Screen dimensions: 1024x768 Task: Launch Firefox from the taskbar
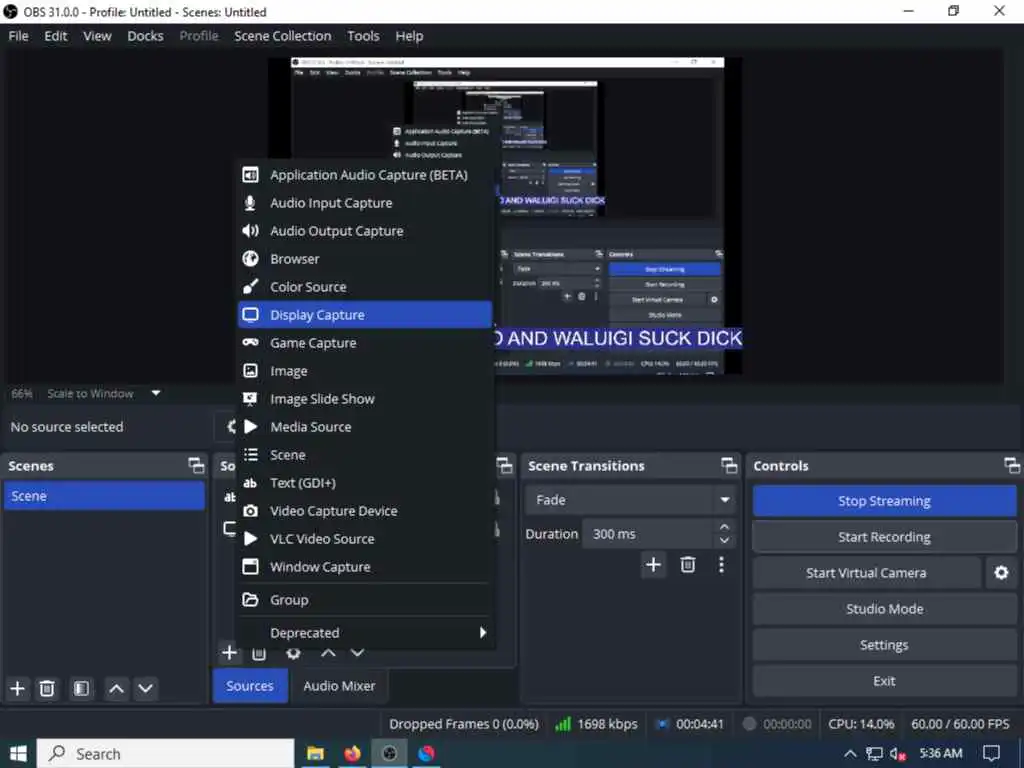click(x=353, y=754)
